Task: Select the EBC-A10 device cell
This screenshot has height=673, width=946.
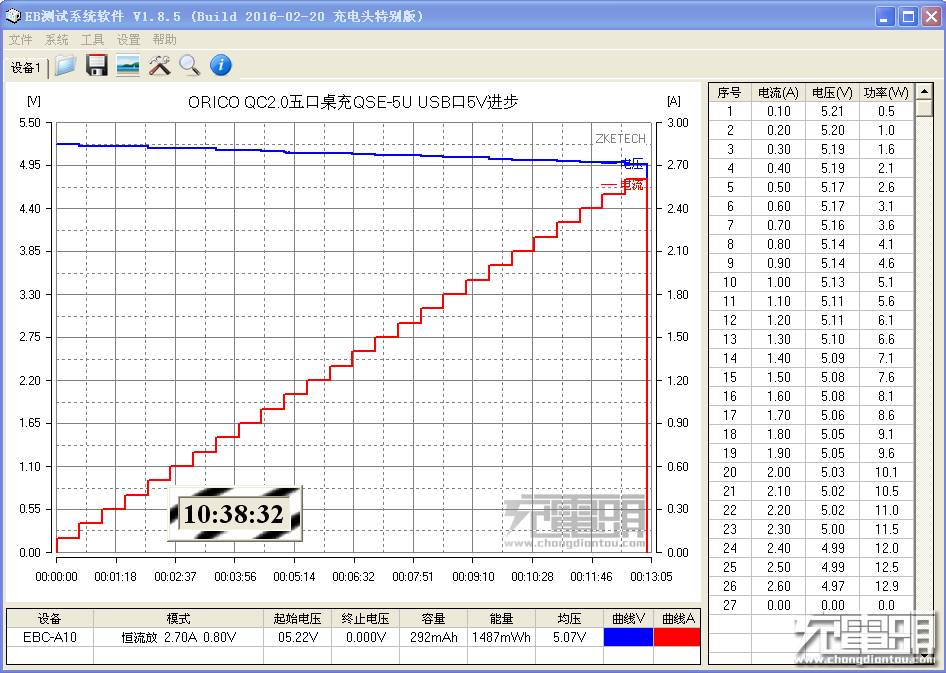Action: 49,637
